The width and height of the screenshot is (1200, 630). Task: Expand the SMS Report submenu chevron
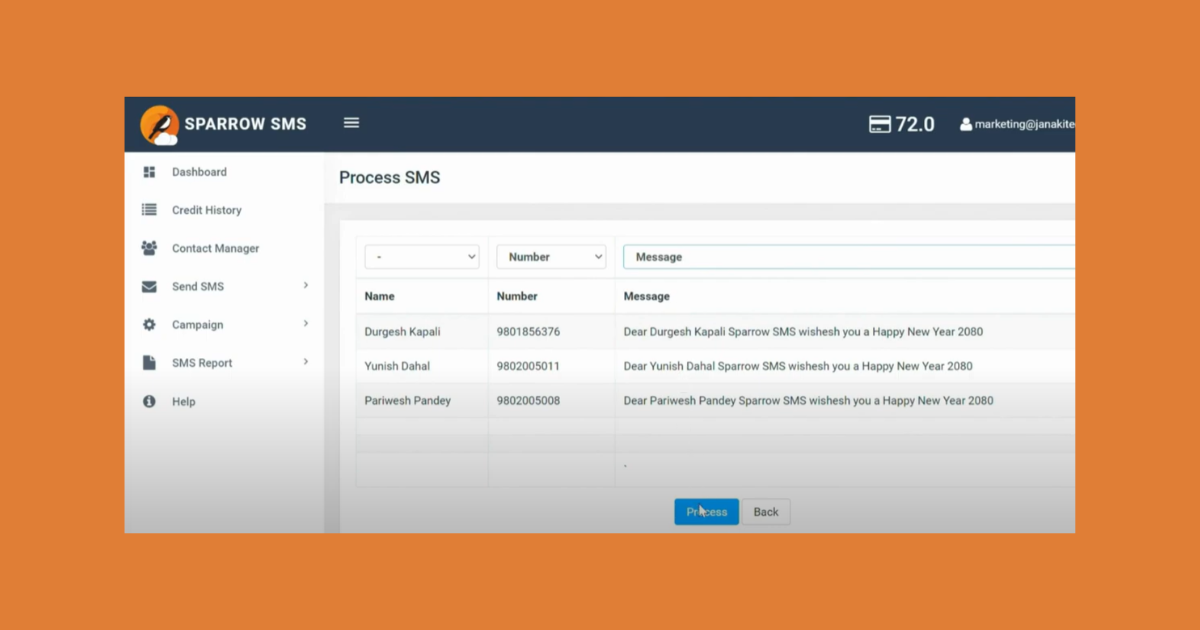[x=306, y=362]
